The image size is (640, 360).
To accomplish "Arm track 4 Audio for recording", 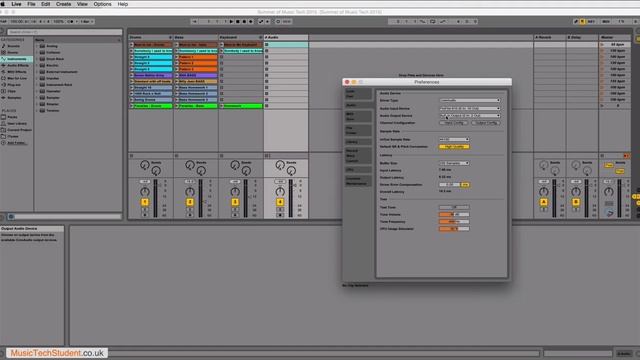I will pos(280,215).
